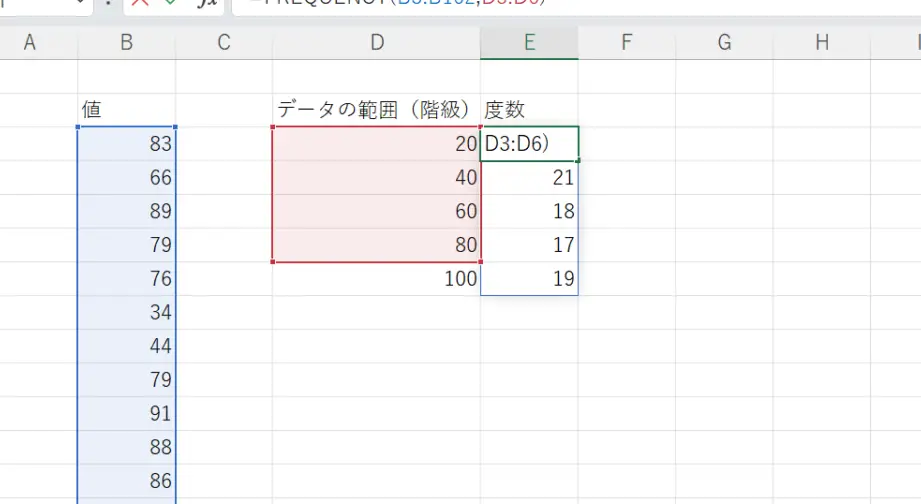921x504 pixels.
Task: Click the 値 header cell
Action: coord(126,110)
